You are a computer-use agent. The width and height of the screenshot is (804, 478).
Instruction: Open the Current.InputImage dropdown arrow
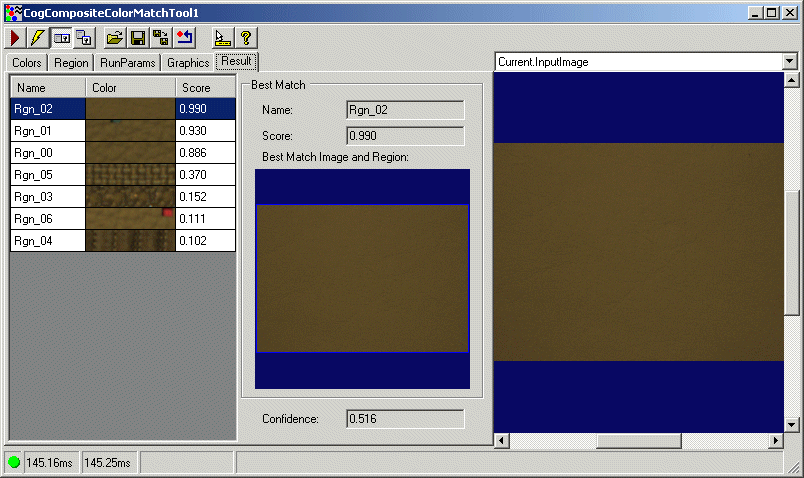pyautogui.click(x=790, y=62)
